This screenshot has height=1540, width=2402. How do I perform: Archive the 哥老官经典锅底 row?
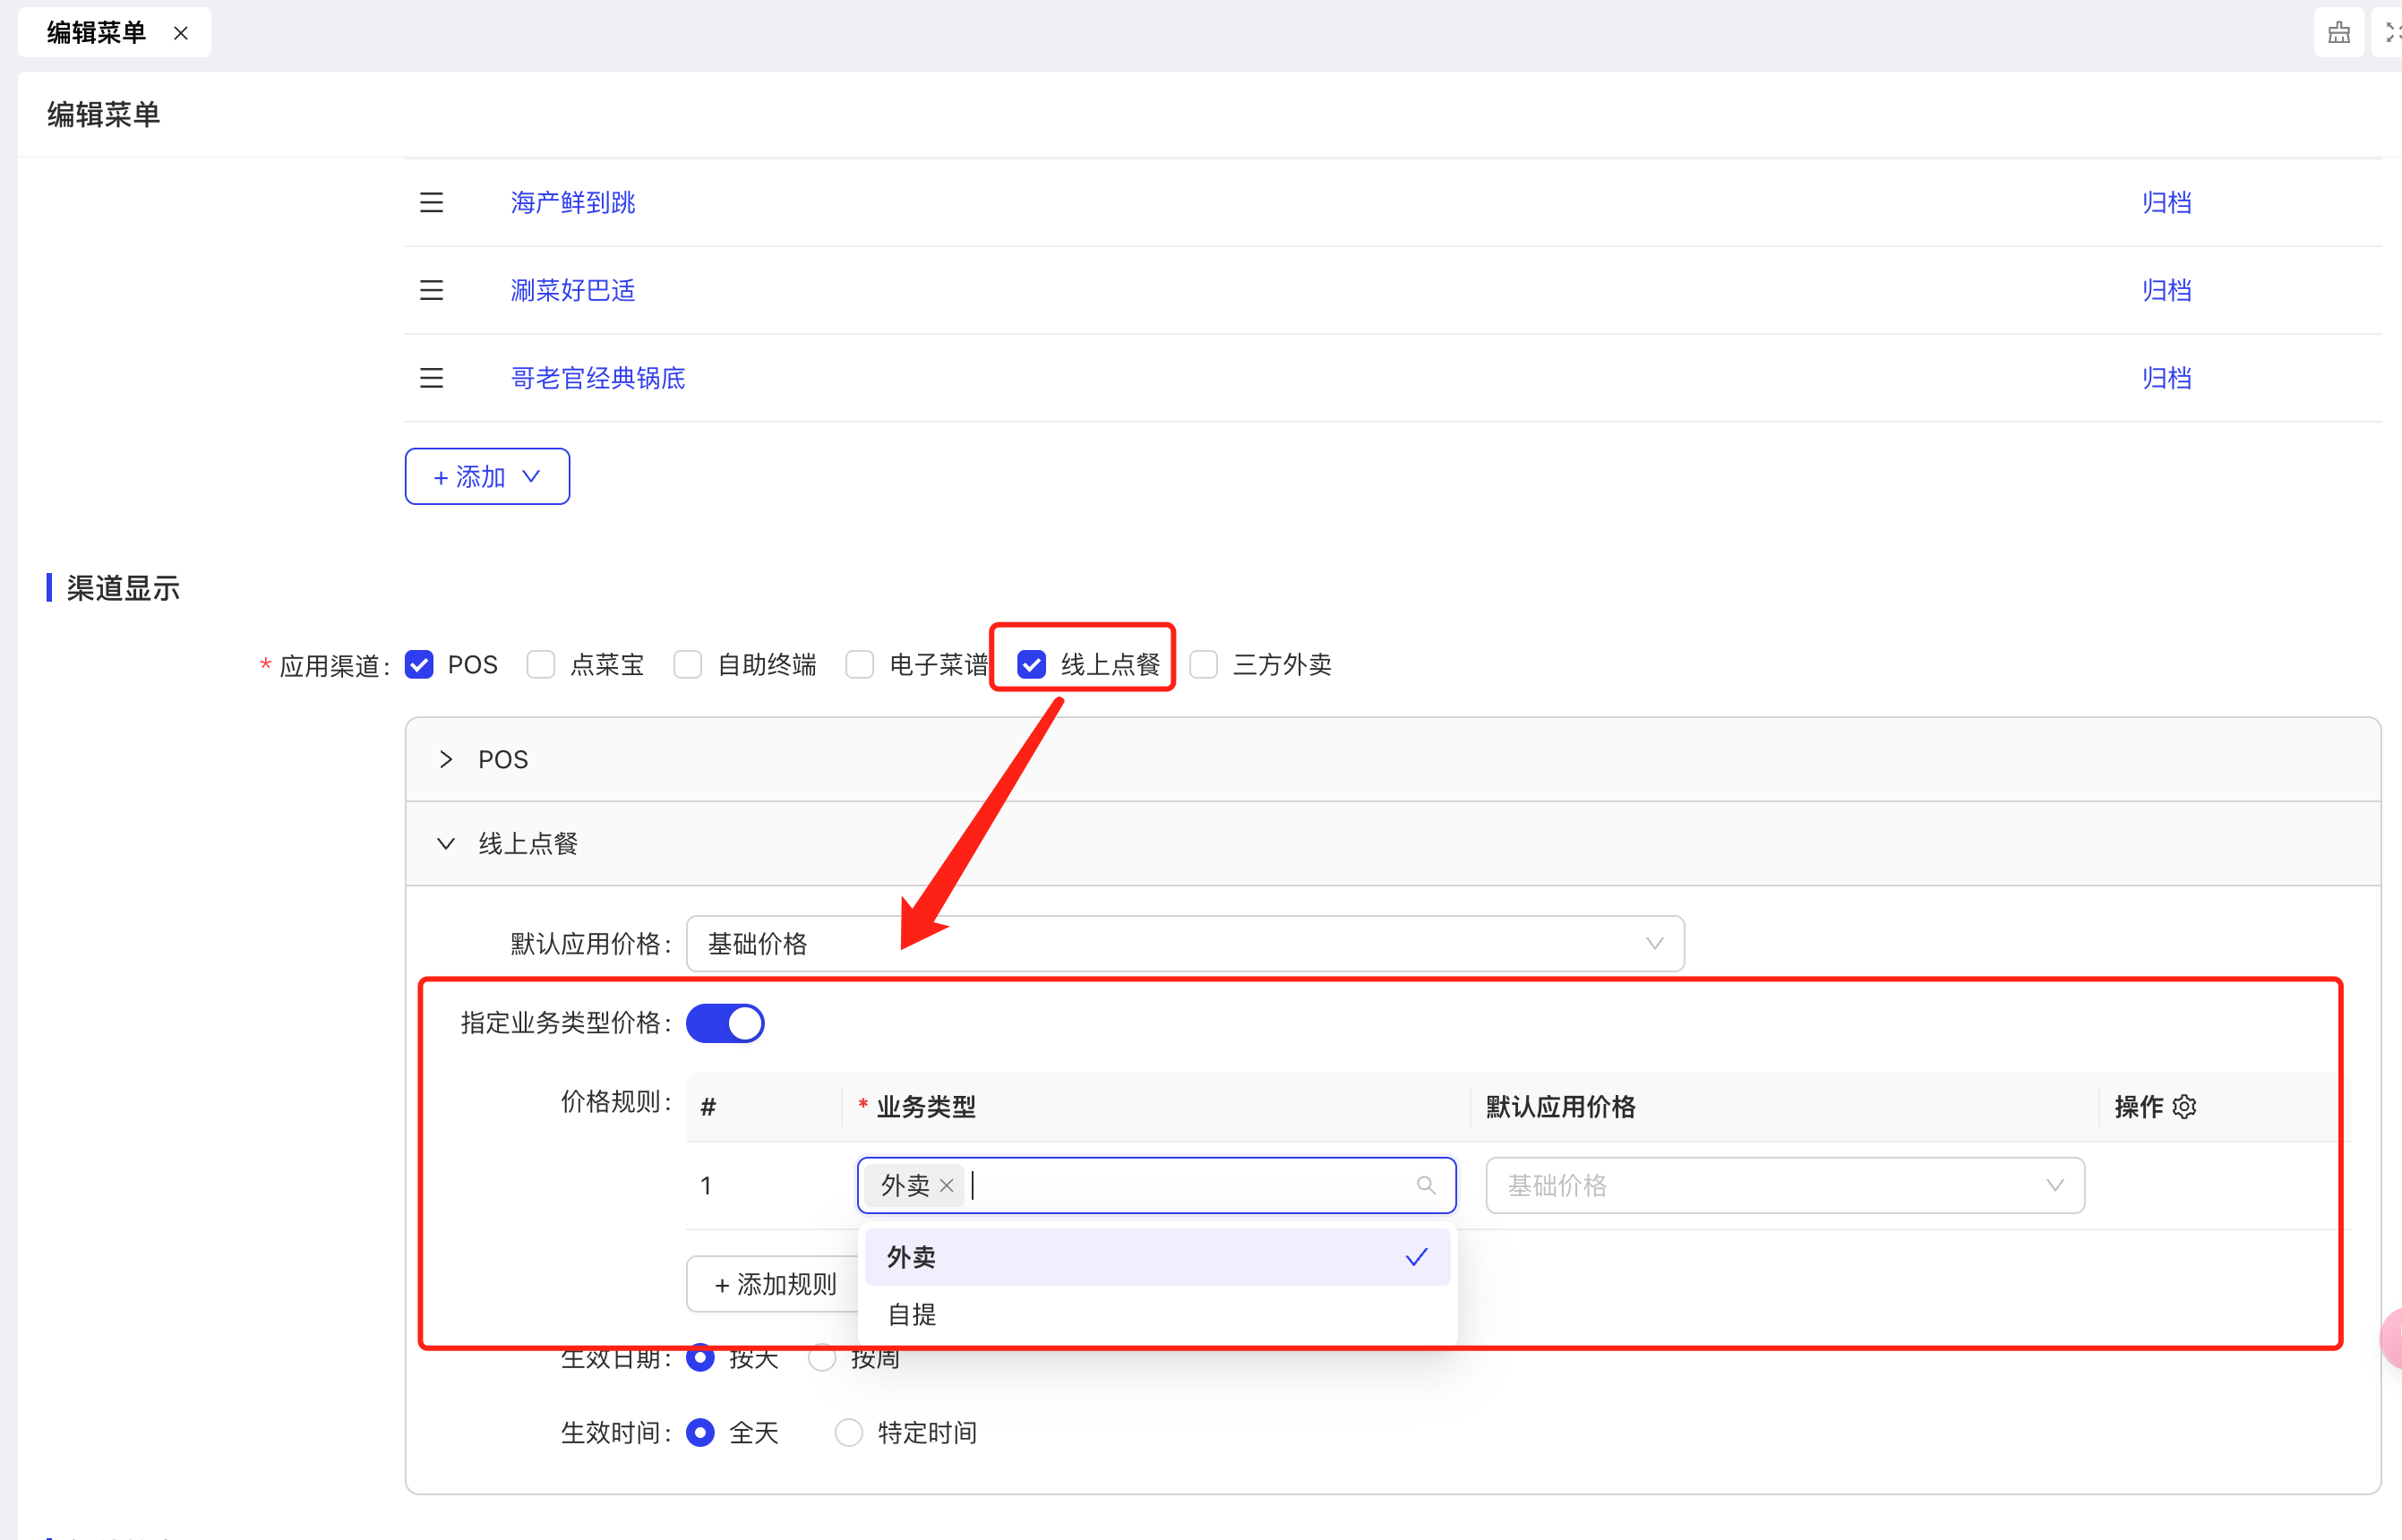click(x=2166, y=378)
